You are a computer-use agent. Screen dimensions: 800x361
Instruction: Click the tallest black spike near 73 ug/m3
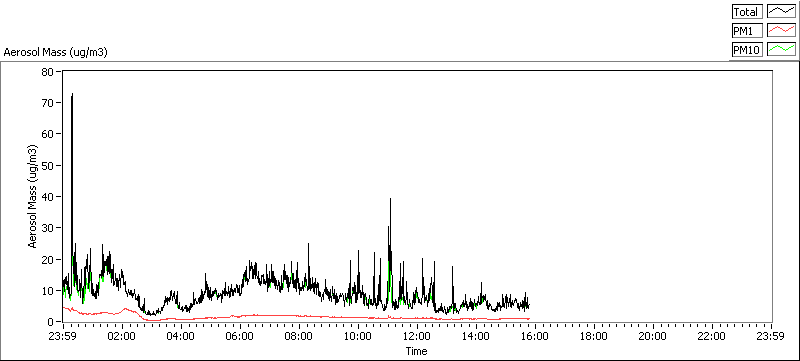coord(72,94)
